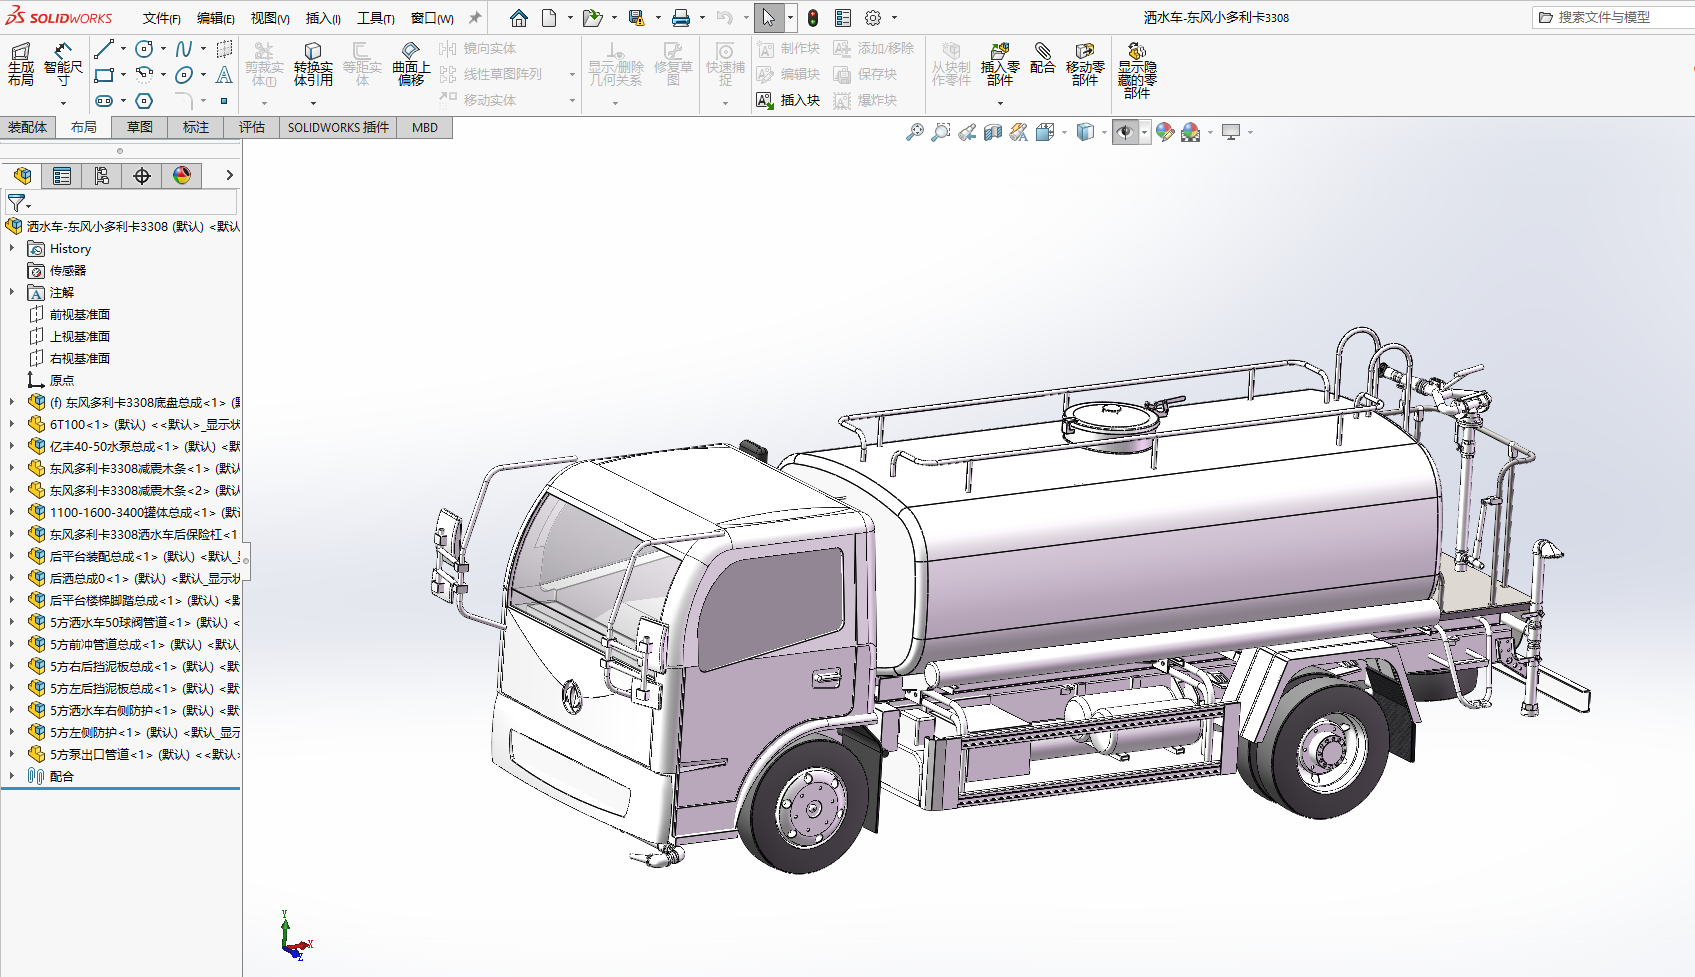
Task: Click the Rebuild traffic light icon
Action: 813,18
